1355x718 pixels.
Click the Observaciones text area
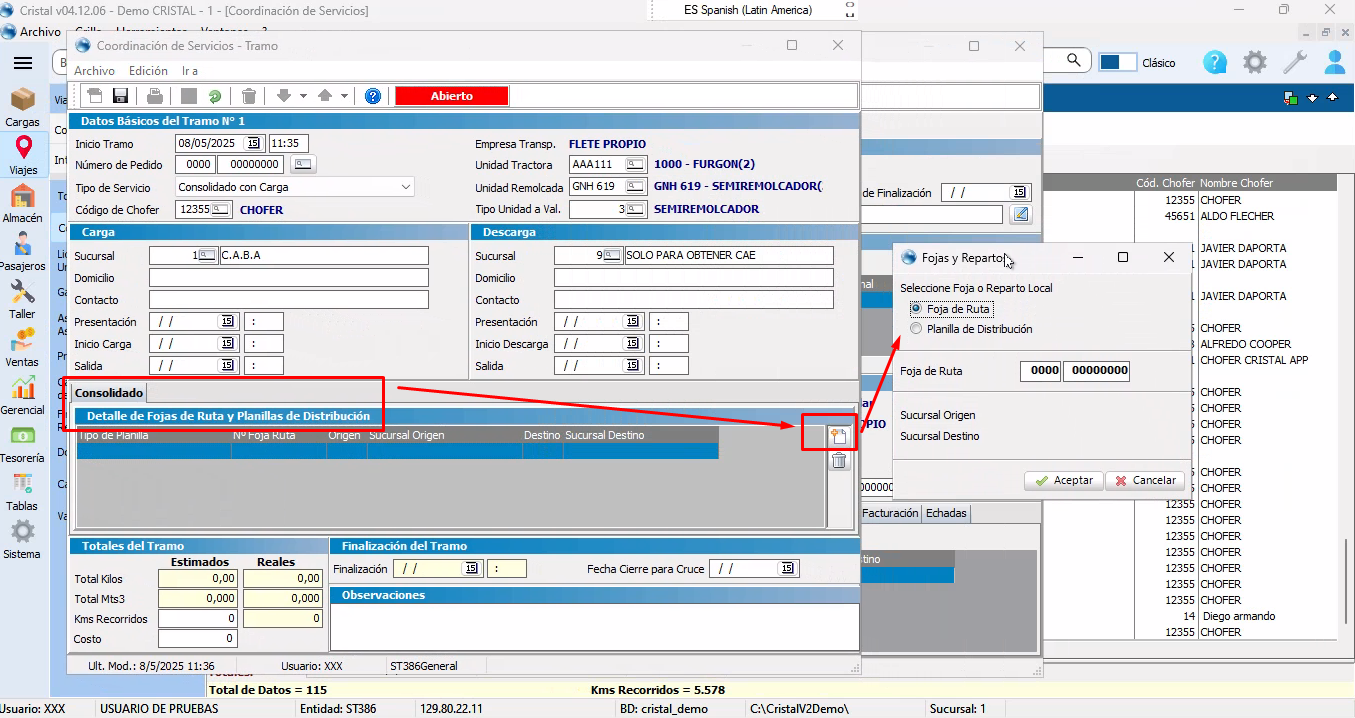coord(594,627)
